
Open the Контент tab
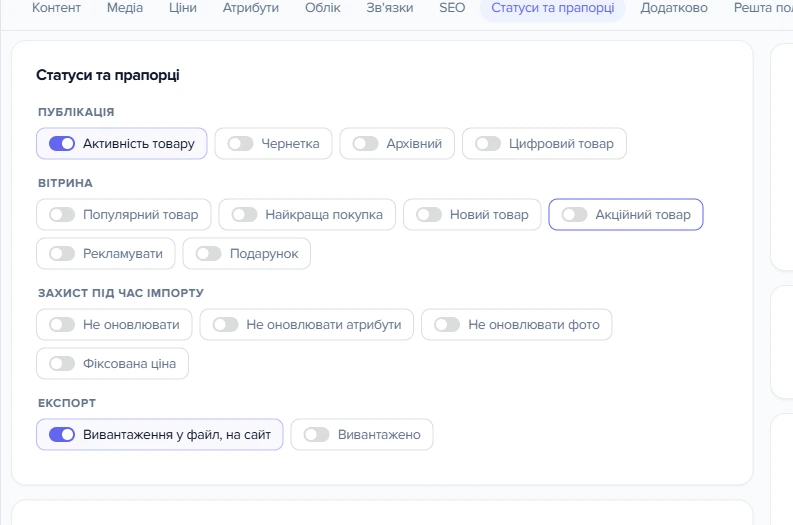coord(56,8)
